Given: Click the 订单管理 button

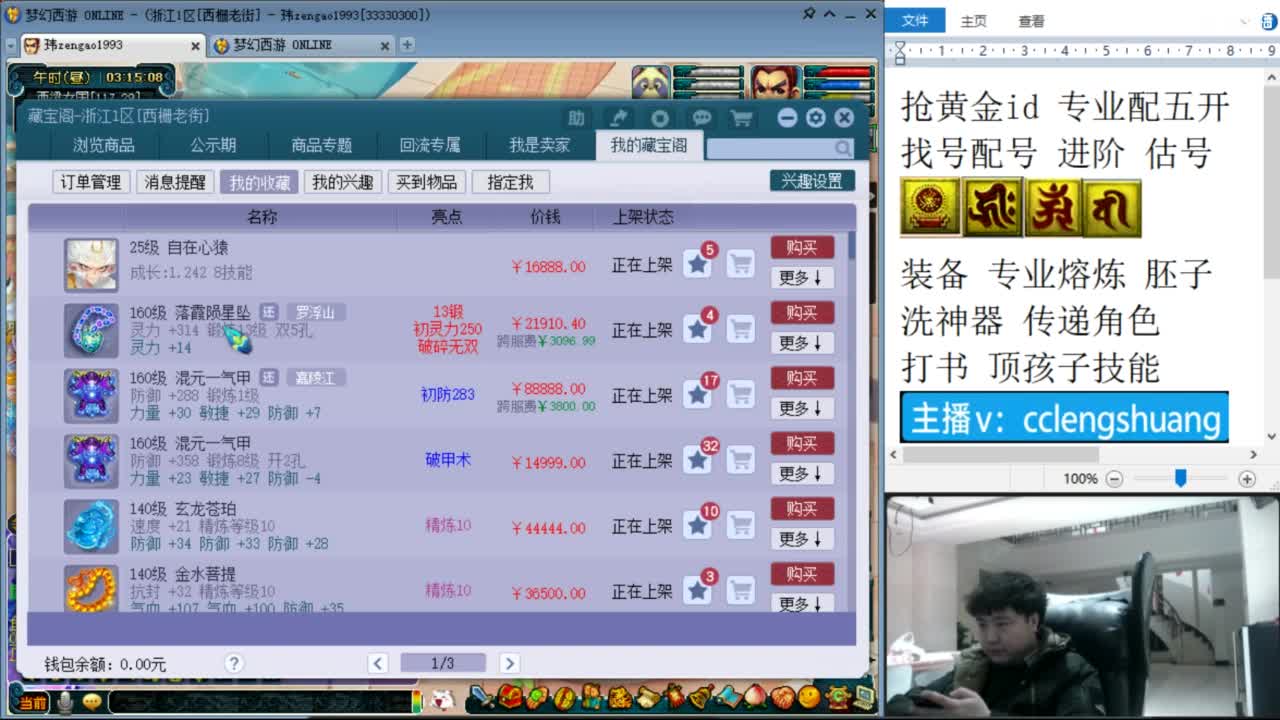Looking at the screenshot, I should 91,182.
